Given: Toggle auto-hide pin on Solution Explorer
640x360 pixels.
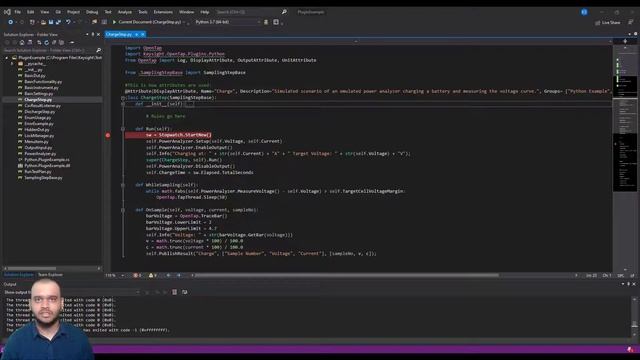Looking at the screenshot, I should point(93,34).
